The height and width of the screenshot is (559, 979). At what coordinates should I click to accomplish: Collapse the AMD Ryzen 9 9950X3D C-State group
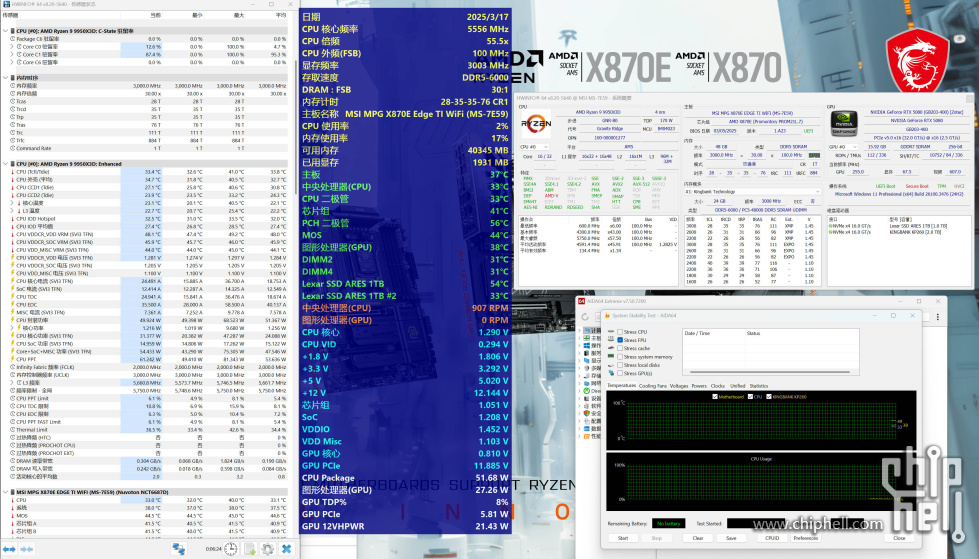[6, 31]
